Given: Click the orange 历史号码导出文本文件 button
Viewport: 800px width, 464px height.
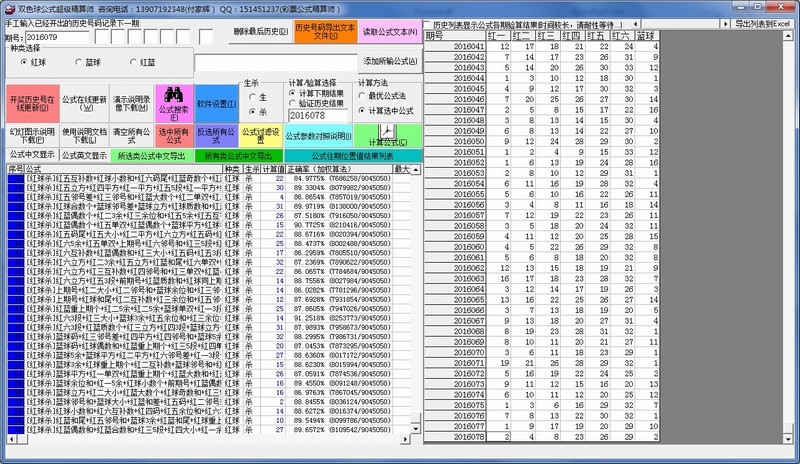Looking at the screenshot, I should [326, 32].
